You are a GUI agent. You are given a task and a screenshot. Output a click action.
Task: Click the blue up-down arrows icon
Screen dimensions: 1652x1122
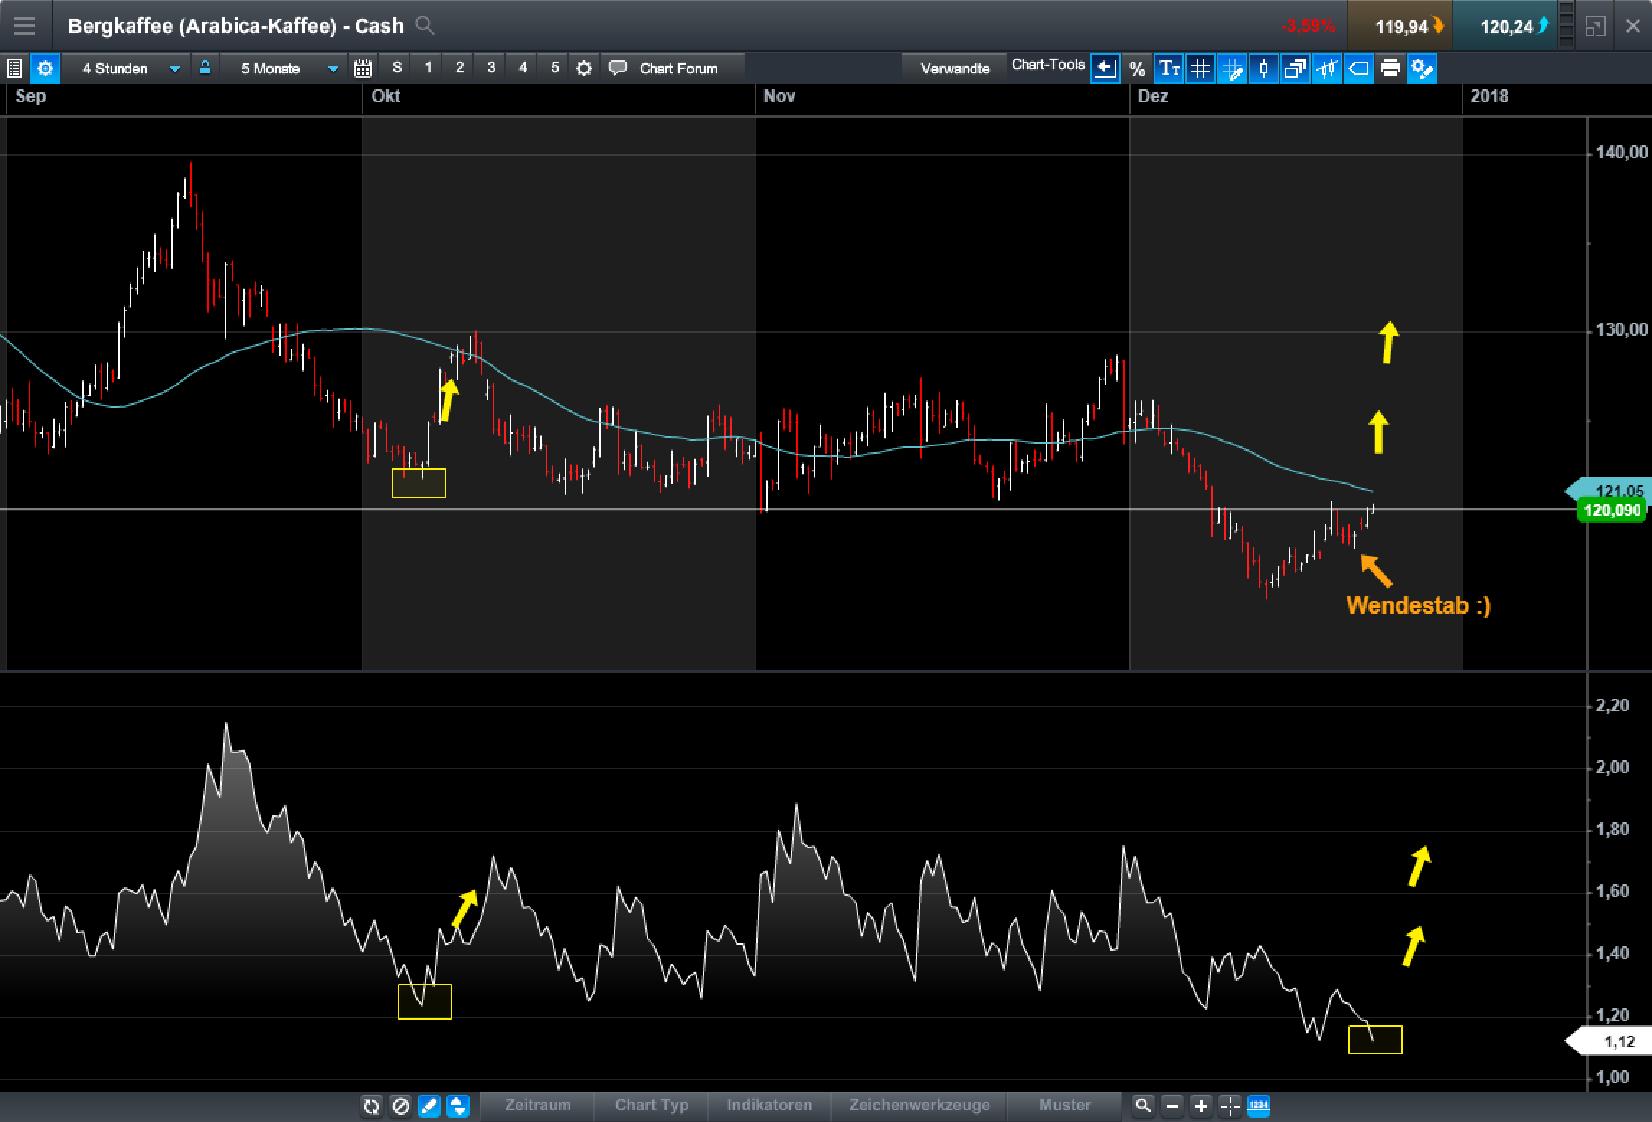(x=458, y=1106)
